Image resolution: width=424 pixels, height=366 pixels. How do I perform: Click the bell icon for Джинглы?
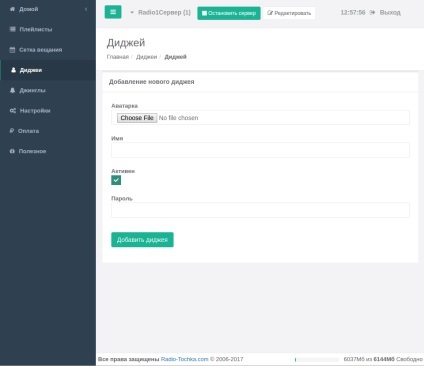pyautogui.click(x=13, y=90)
